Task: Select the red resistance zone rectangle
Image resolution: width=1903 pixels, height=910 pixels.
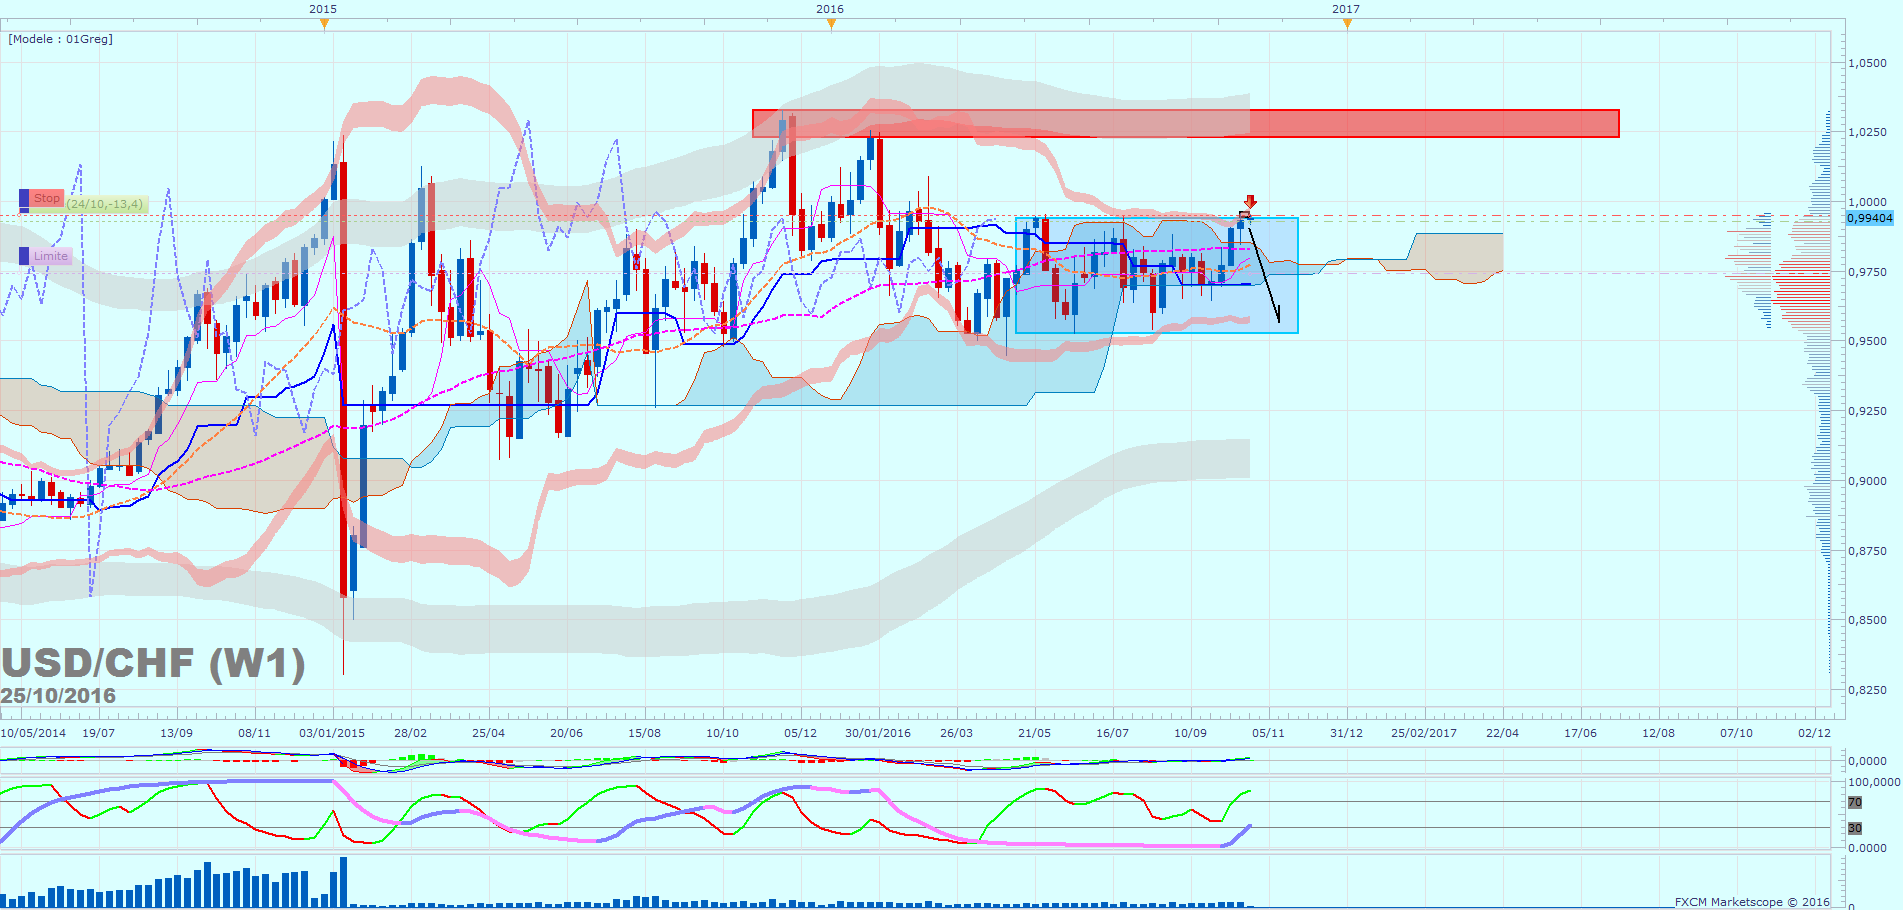Action: (1185, 123)
